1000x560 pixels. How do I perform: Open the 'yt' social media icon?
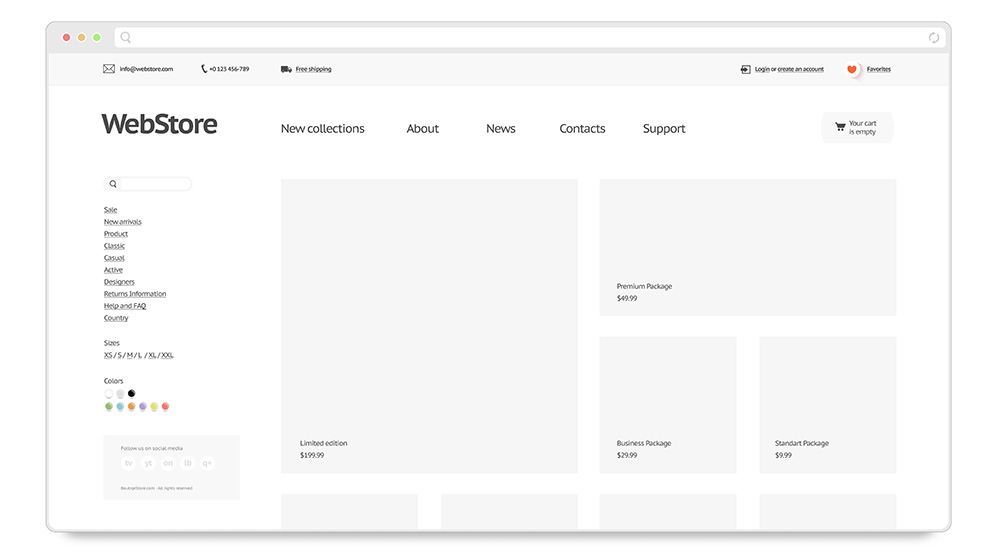click(148, 463)
